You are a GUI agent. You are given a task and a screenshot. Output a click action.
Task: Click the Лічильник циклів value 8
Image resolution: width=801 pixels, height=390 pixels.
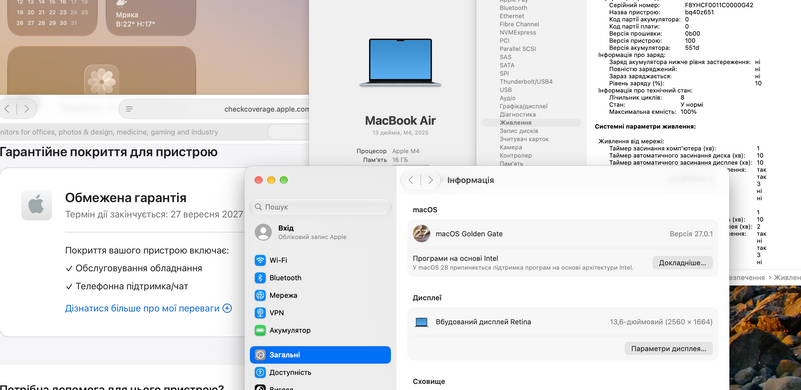coord(682,97)
